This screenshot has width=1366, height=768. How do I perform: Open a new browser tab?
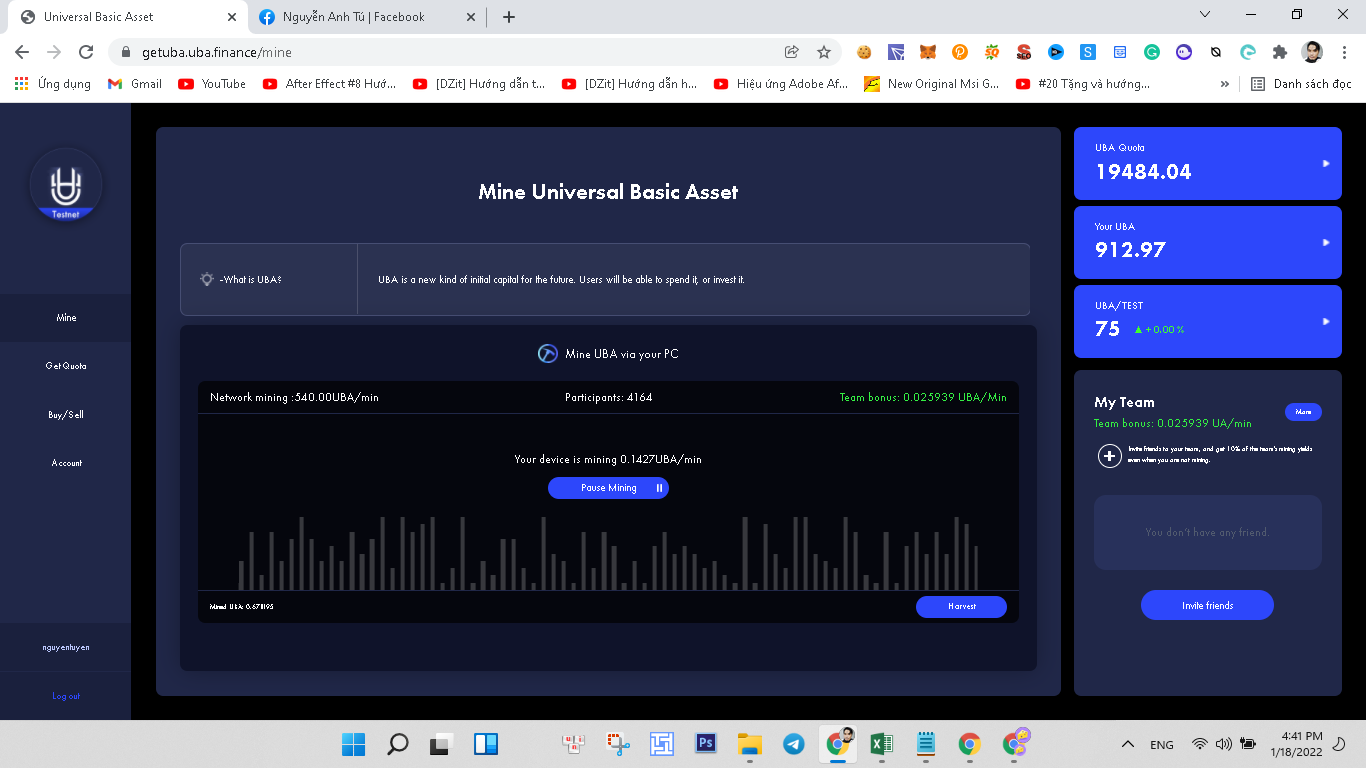point(509,17)
